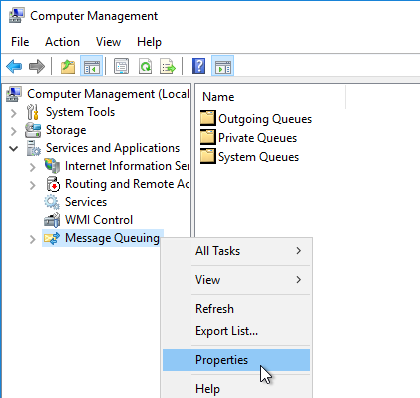The width and height of the screenshot is (420, 398).
Task: Open the Action menu
Action: coord(62,42)
